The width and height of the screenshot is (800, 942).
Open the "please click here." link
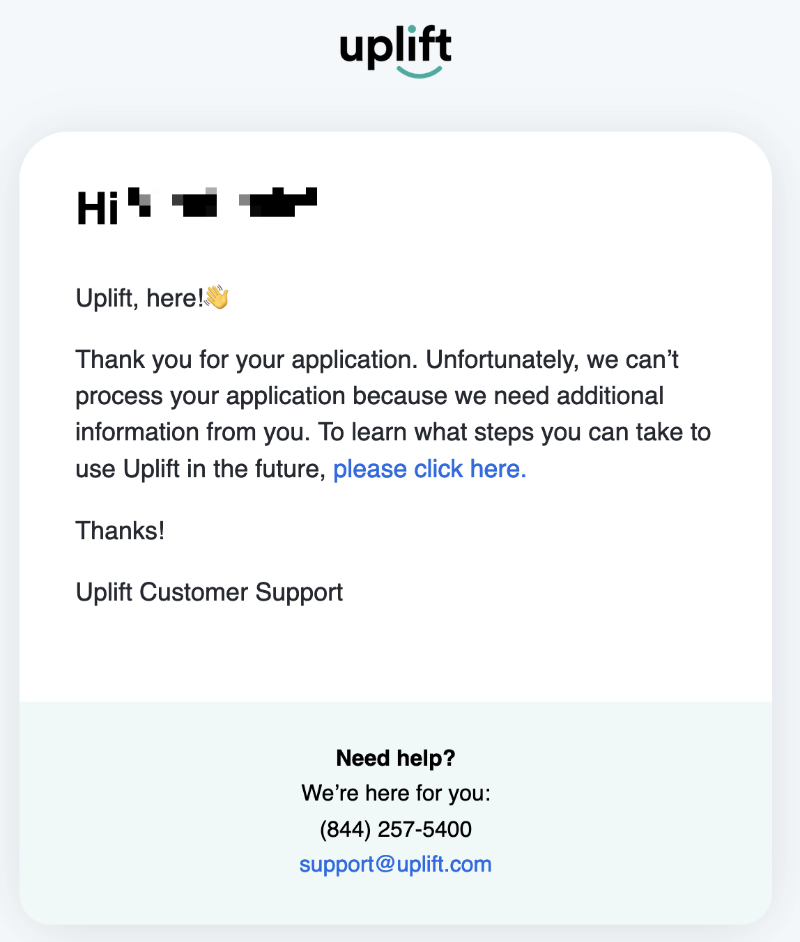click(429, 469)
